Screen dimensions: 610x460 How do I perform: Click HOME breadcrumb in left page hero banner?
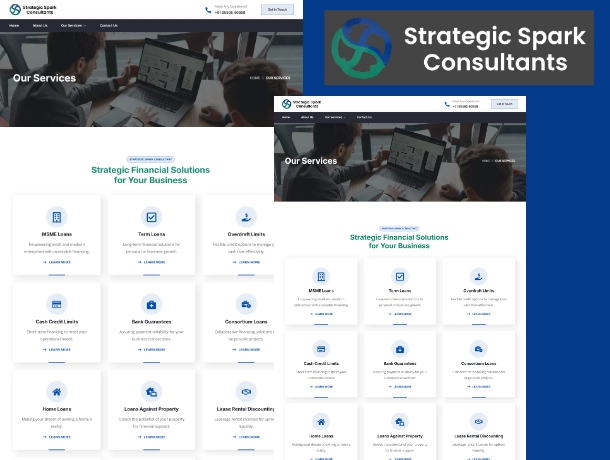[255, 77]
